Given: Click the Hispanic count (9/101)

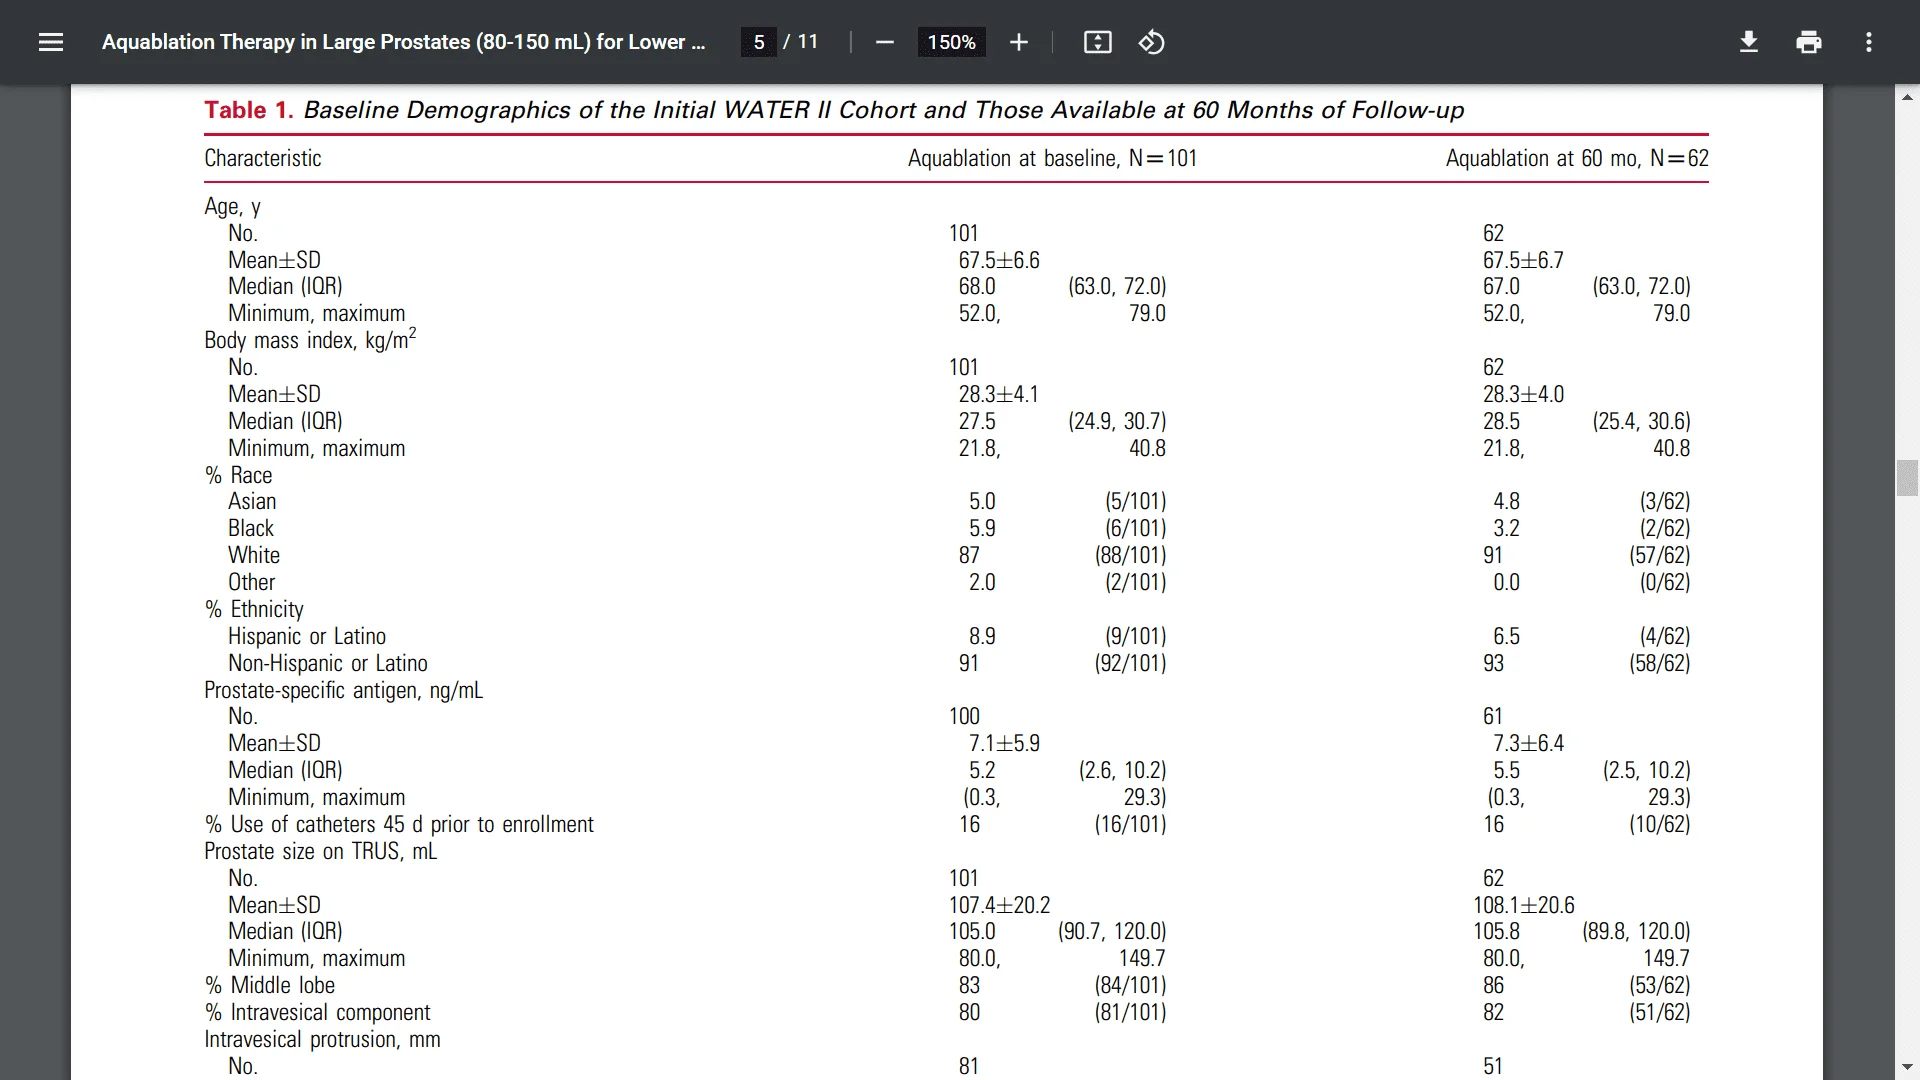Looking at the screenshot, I should click(x=1135, y=637).
